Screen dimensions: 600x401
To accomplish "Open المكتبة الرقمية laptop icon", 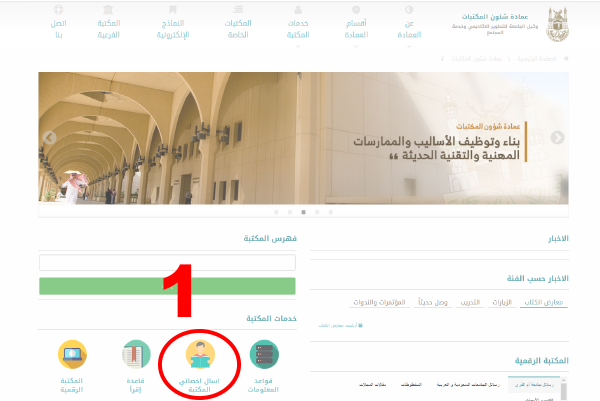I will tap(72, 354).
